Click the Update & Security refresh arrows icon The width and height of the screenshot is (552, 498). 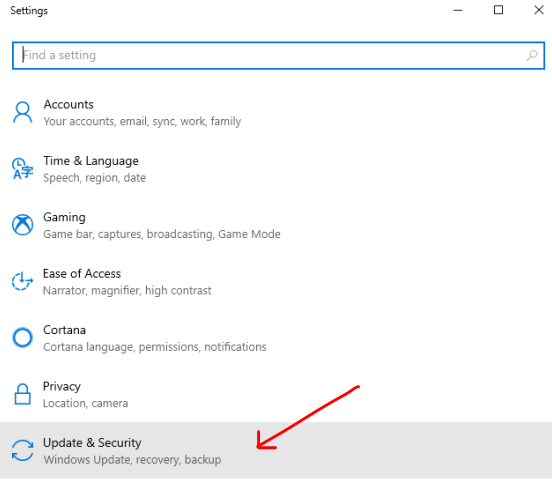point(23,450)
